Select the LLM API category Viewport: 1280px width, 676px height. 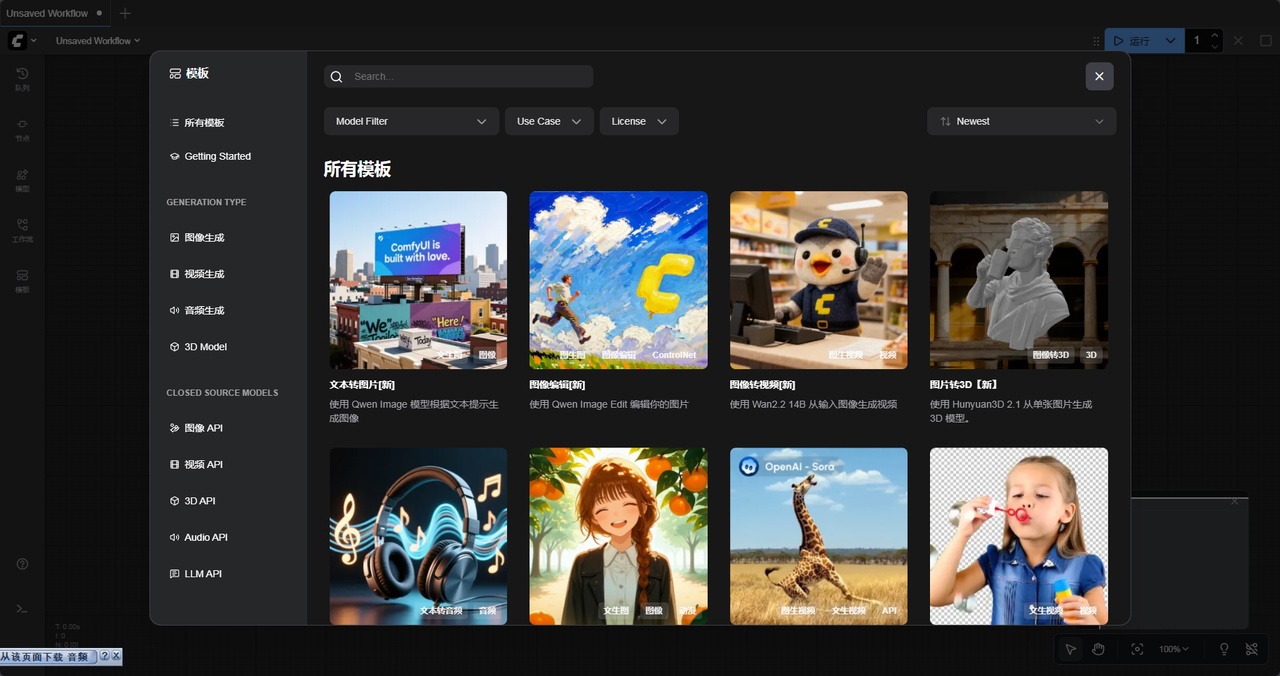pos(202,574)
